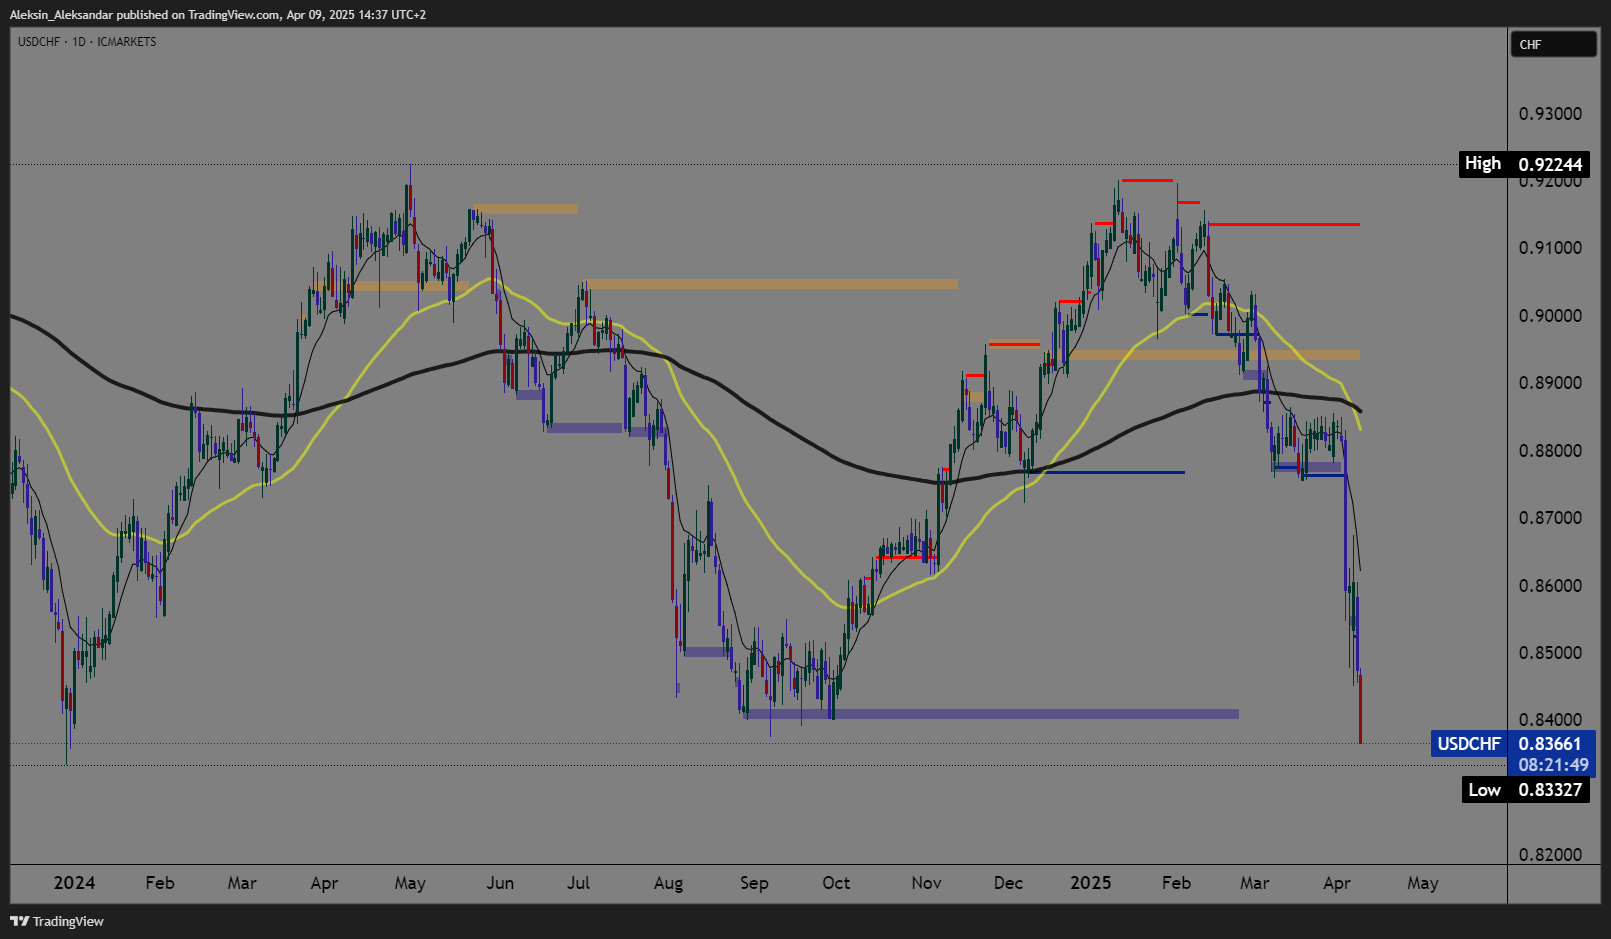The width and height of the screenshot is (1611, 939).
Task: Click the 2024 label on time axis
Action: 74,883
